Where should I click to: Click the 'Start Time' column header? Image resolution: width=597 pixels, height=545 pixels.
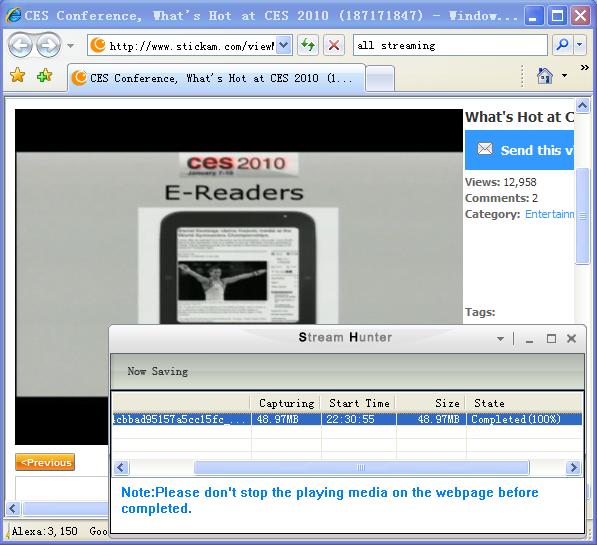point(358,403)
